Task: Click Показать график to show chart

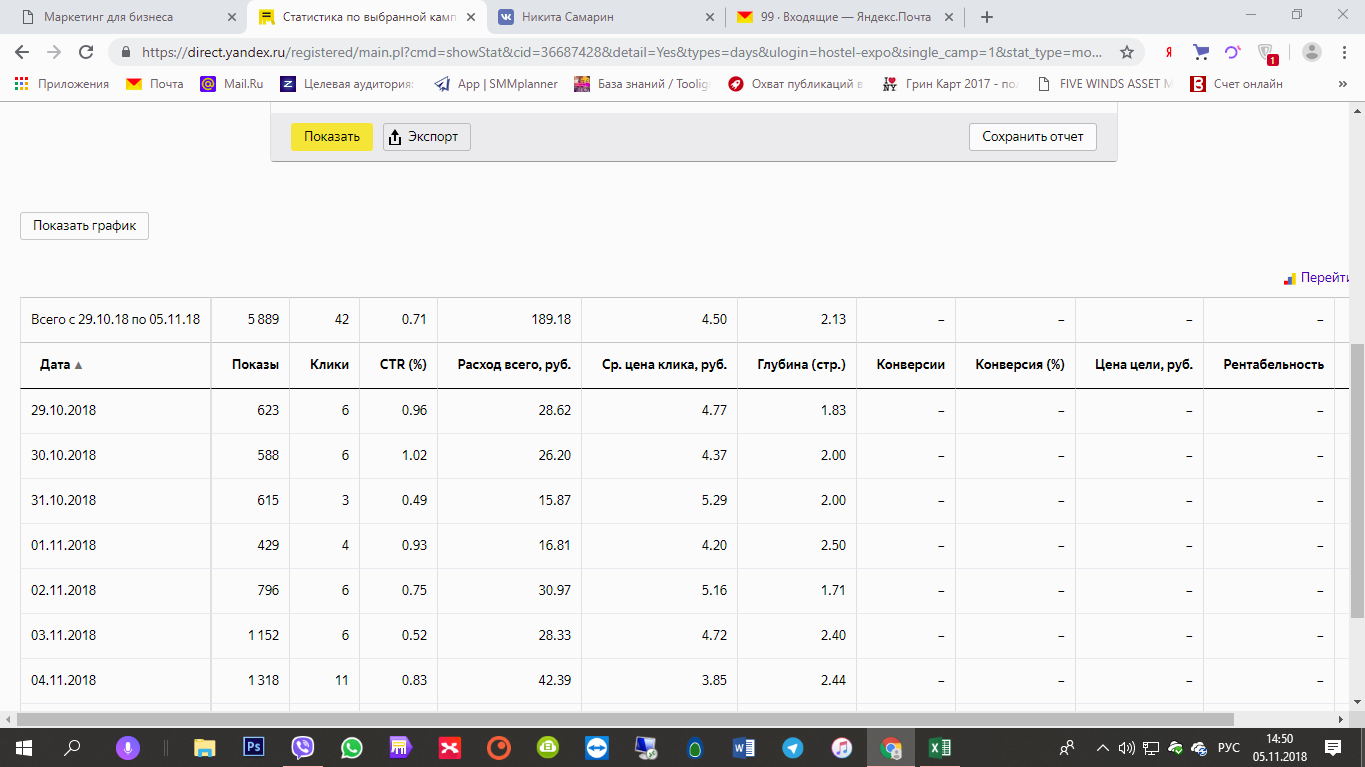Action: pyautogui.click(x=84, y=226)
